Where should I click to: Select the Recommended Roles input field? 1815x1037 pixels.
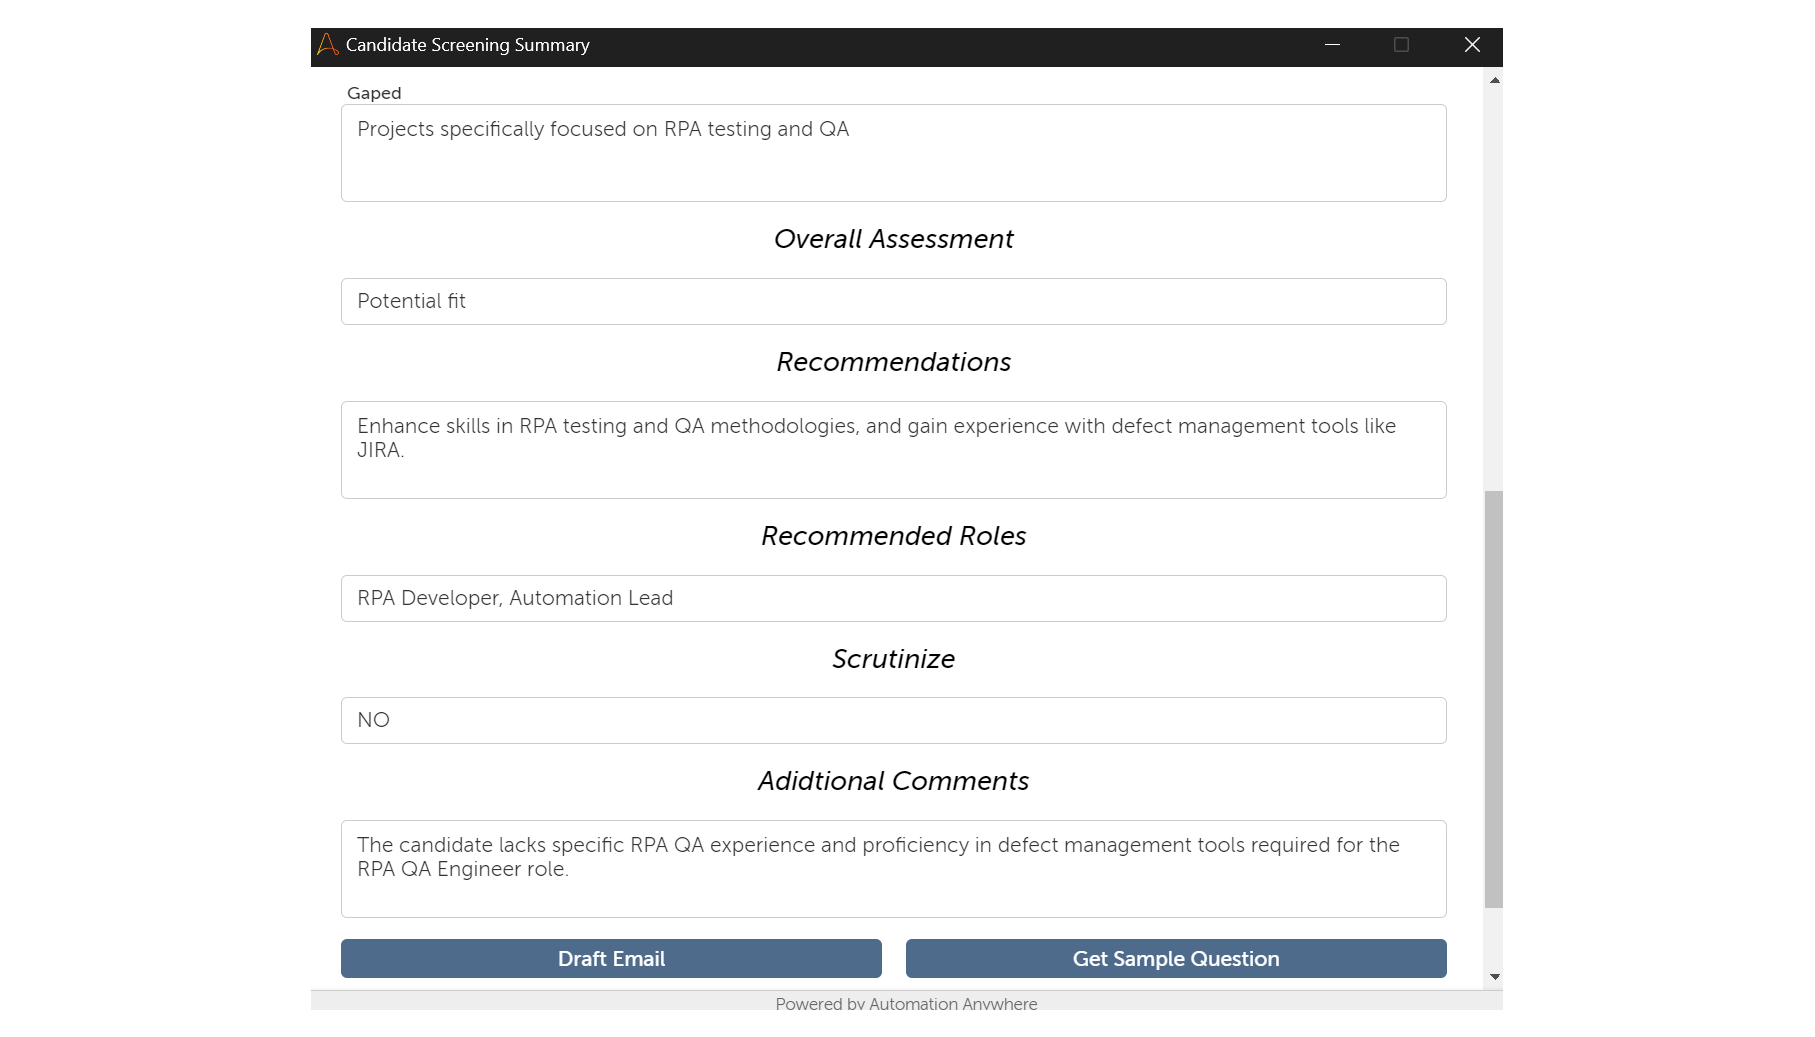(x=893, y=598)
